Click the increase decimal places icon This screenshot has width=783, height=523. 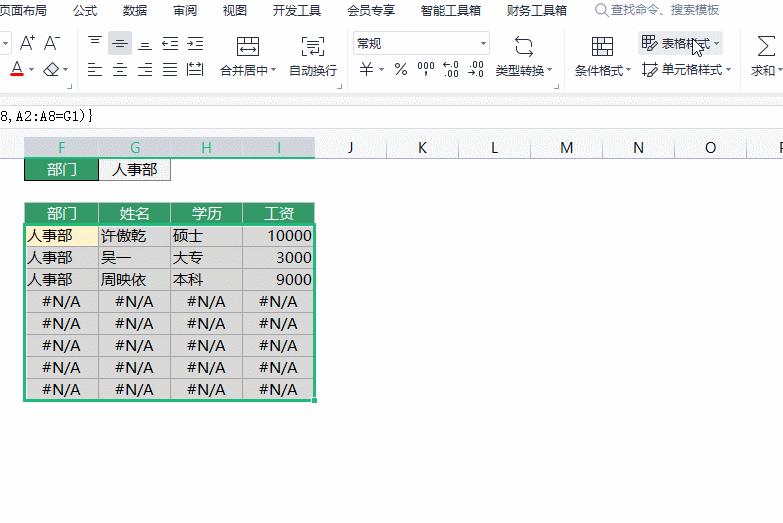point(450,70)
